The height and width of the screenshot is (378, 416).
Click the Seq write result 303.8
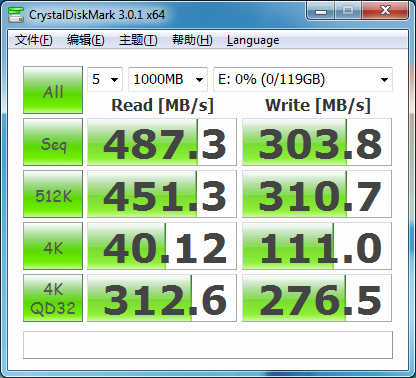pyautogui.click(x=317, y=142)
